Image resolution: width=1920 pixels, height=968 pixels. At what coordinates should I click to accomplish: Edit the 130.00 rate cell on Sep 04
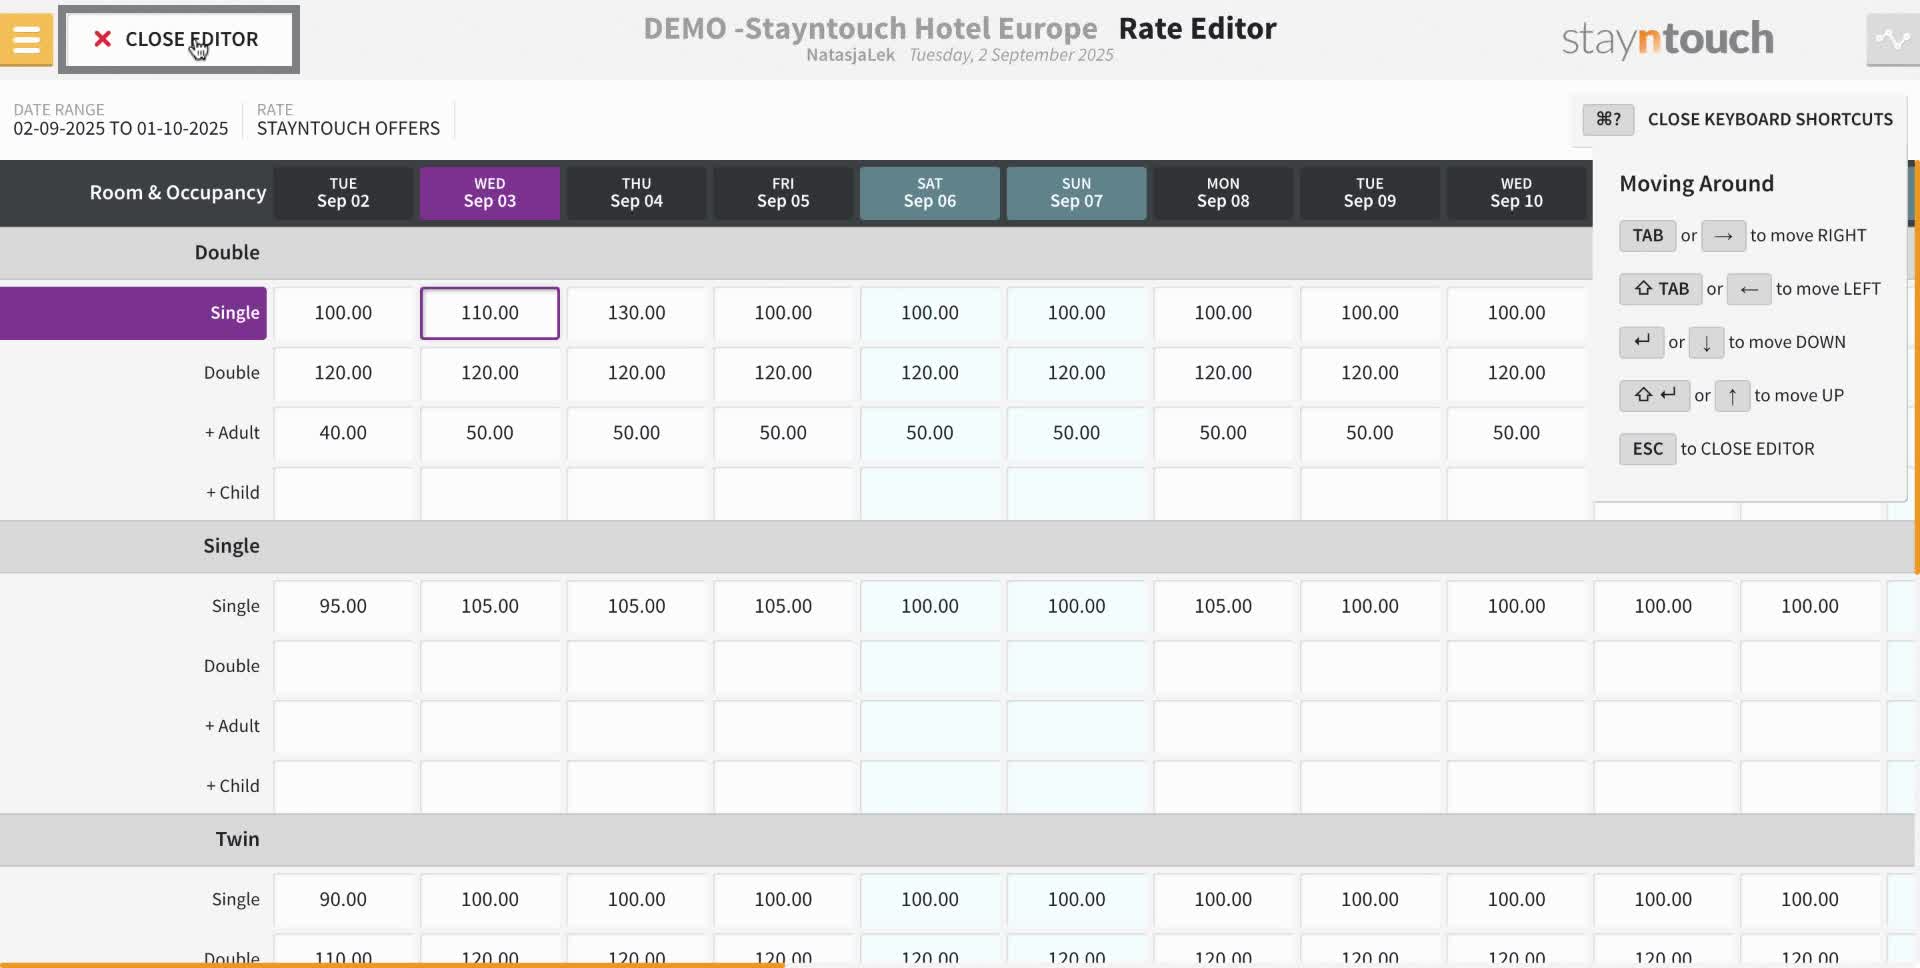(636, 313)
